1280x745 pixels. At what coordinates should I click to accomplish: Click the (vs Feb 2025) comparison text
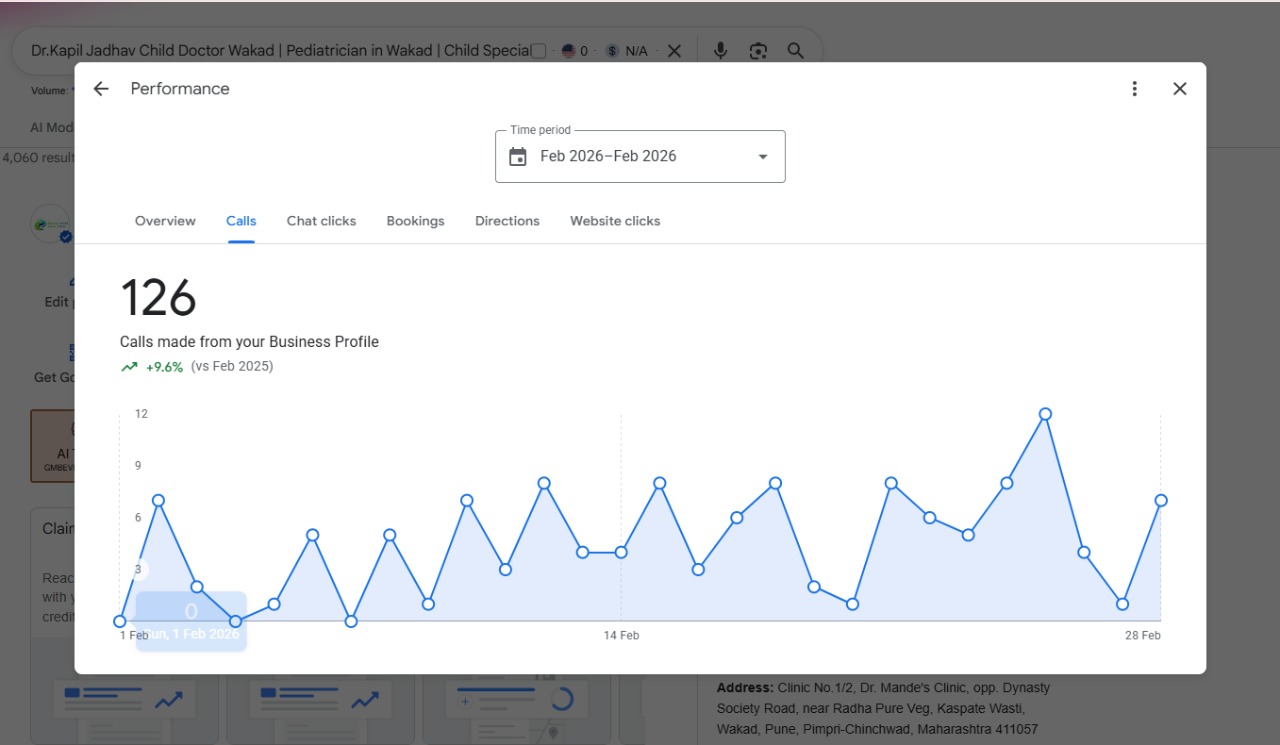[x=232, y=367]
